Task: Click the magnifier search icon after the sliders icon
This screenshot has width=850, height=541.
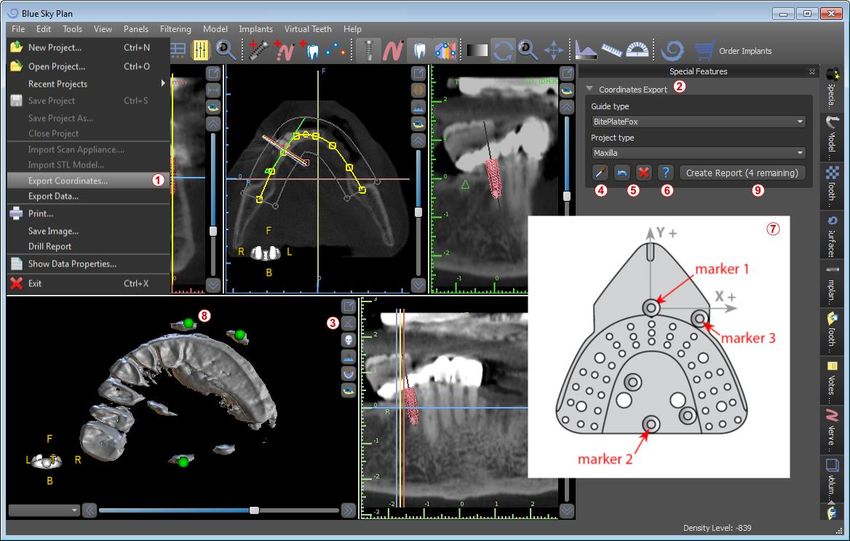Action: [225, 50]
